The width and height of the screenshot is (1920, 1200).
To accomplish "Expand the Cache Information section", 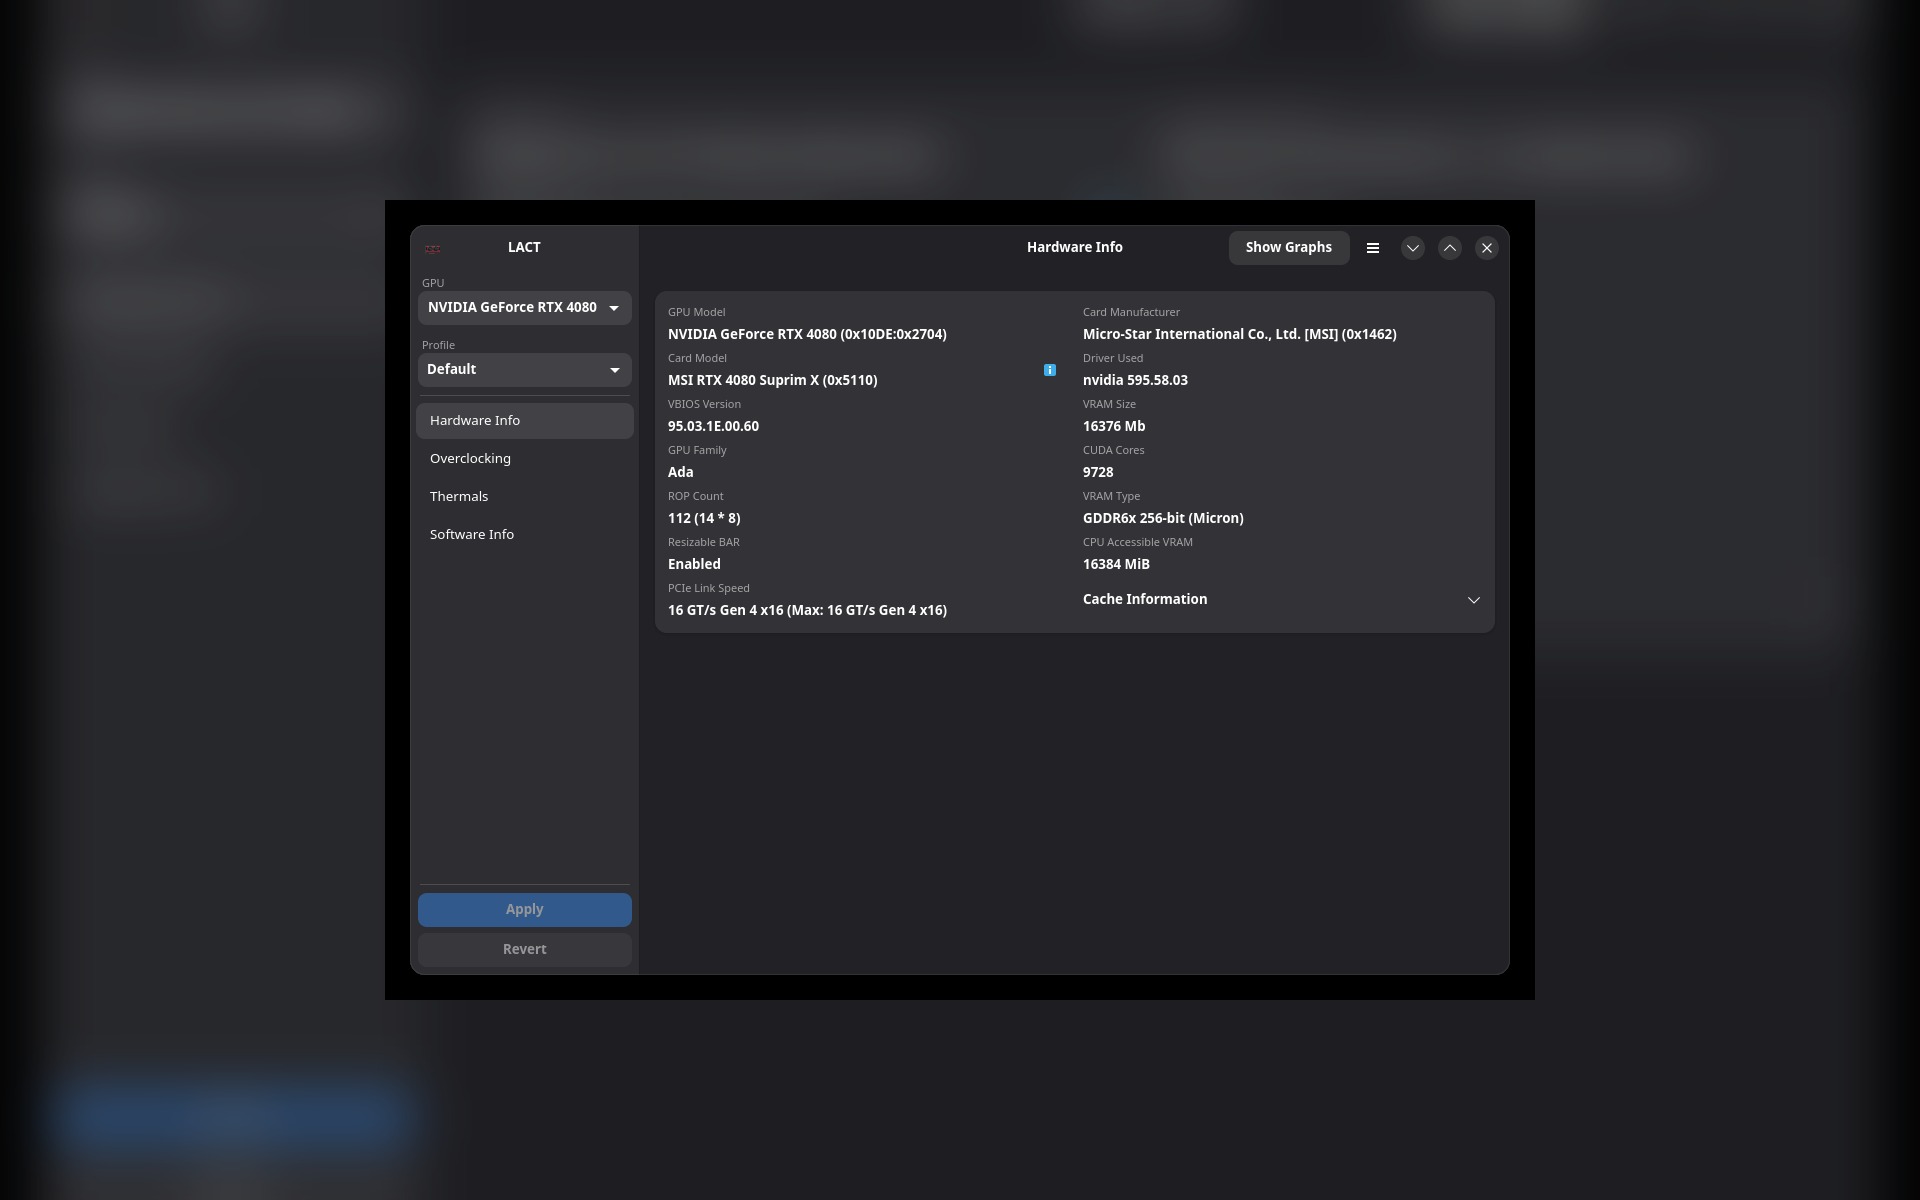I will tap(1281, 600).
